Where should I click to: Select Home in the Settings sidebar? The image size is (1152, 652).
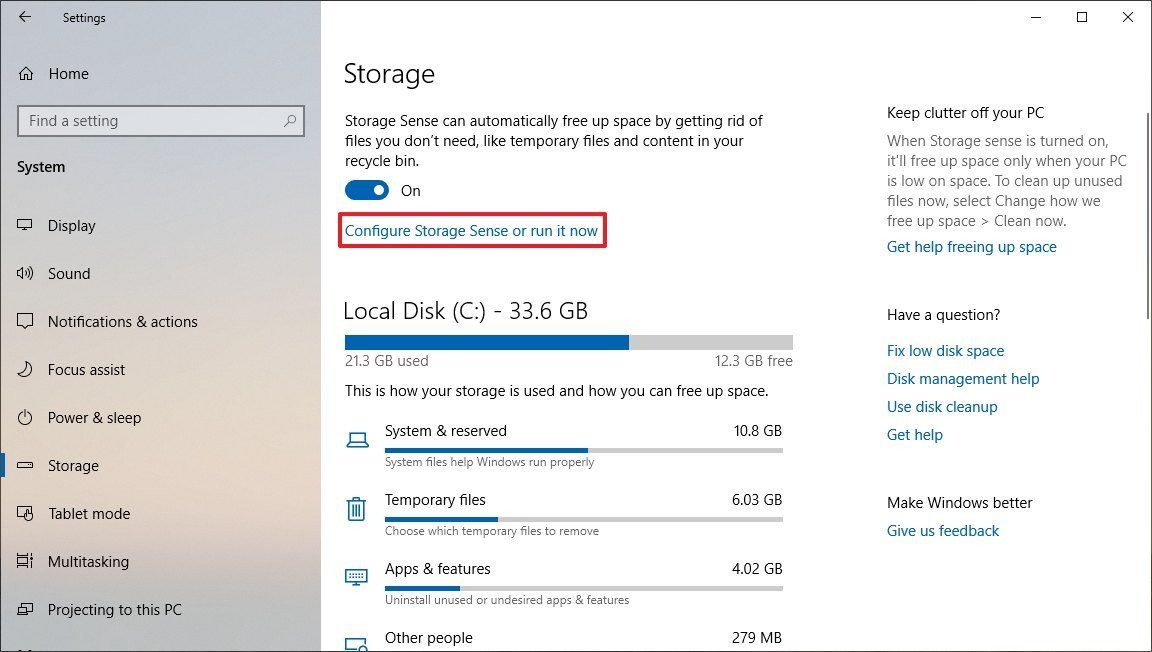pyautogui.click(x=68, y=73)
